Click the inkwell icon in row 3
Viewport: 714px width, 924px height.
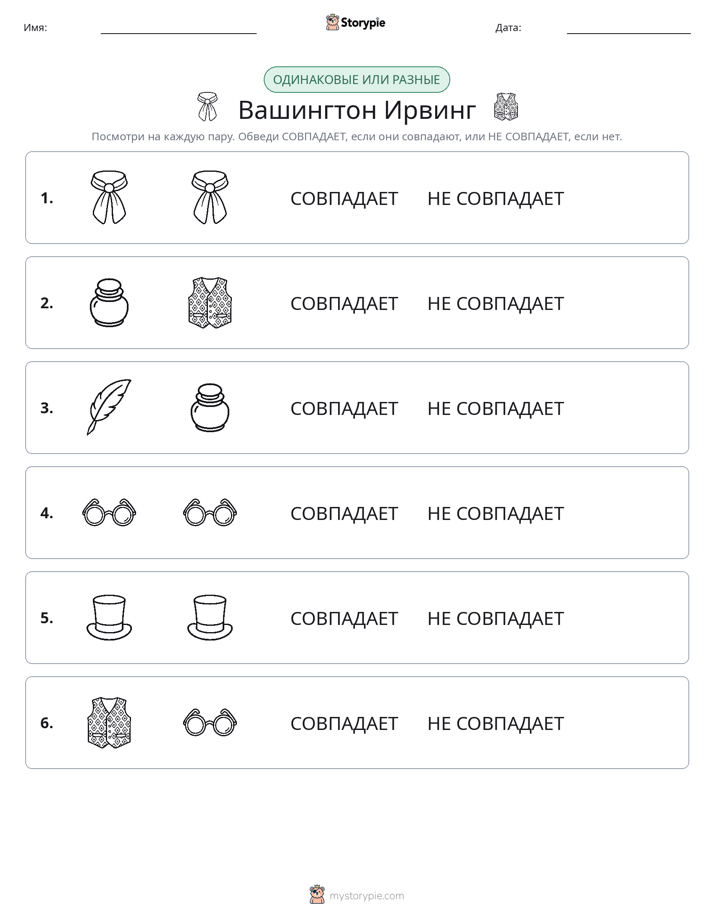coord(210,408)
